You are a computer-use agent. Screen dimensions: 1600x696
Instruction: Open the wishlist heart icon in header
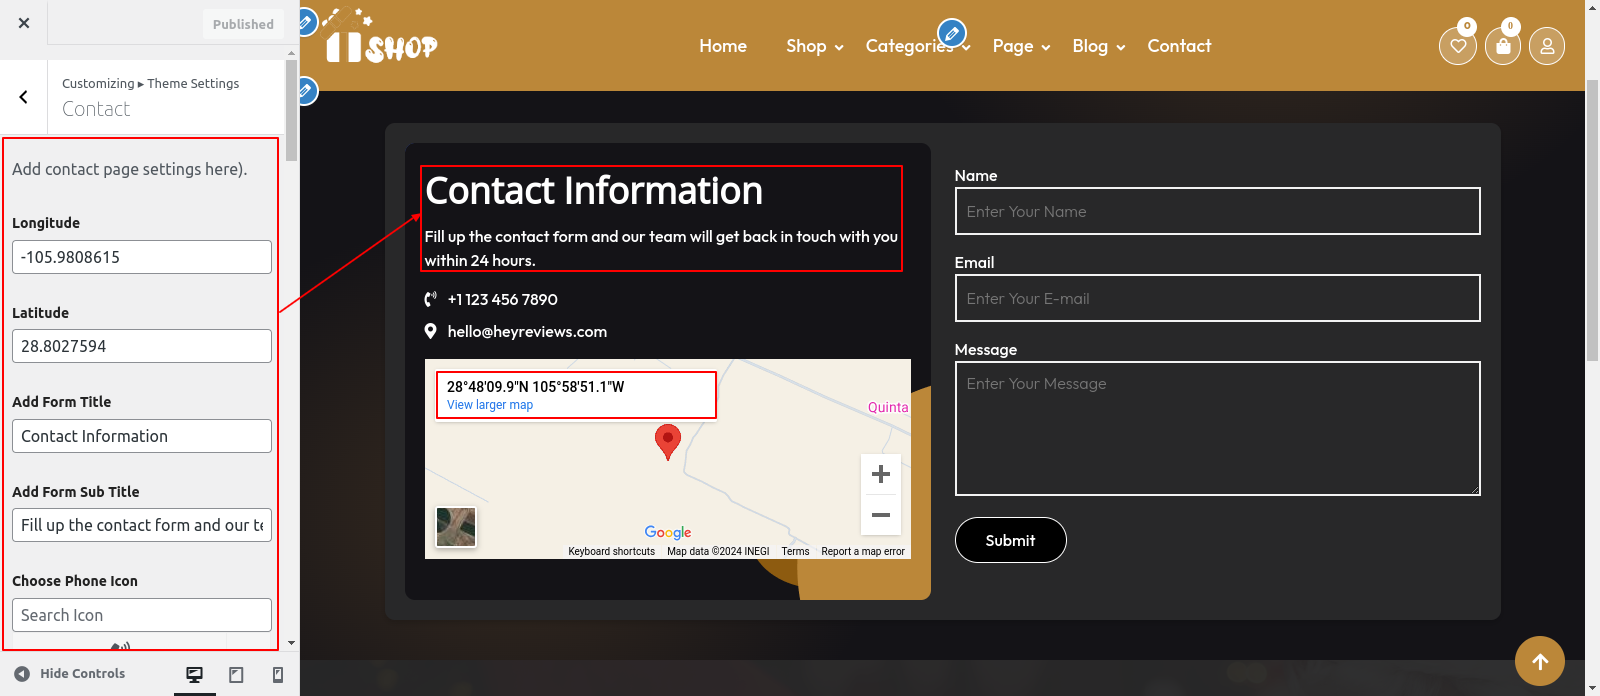(1457, 46)
